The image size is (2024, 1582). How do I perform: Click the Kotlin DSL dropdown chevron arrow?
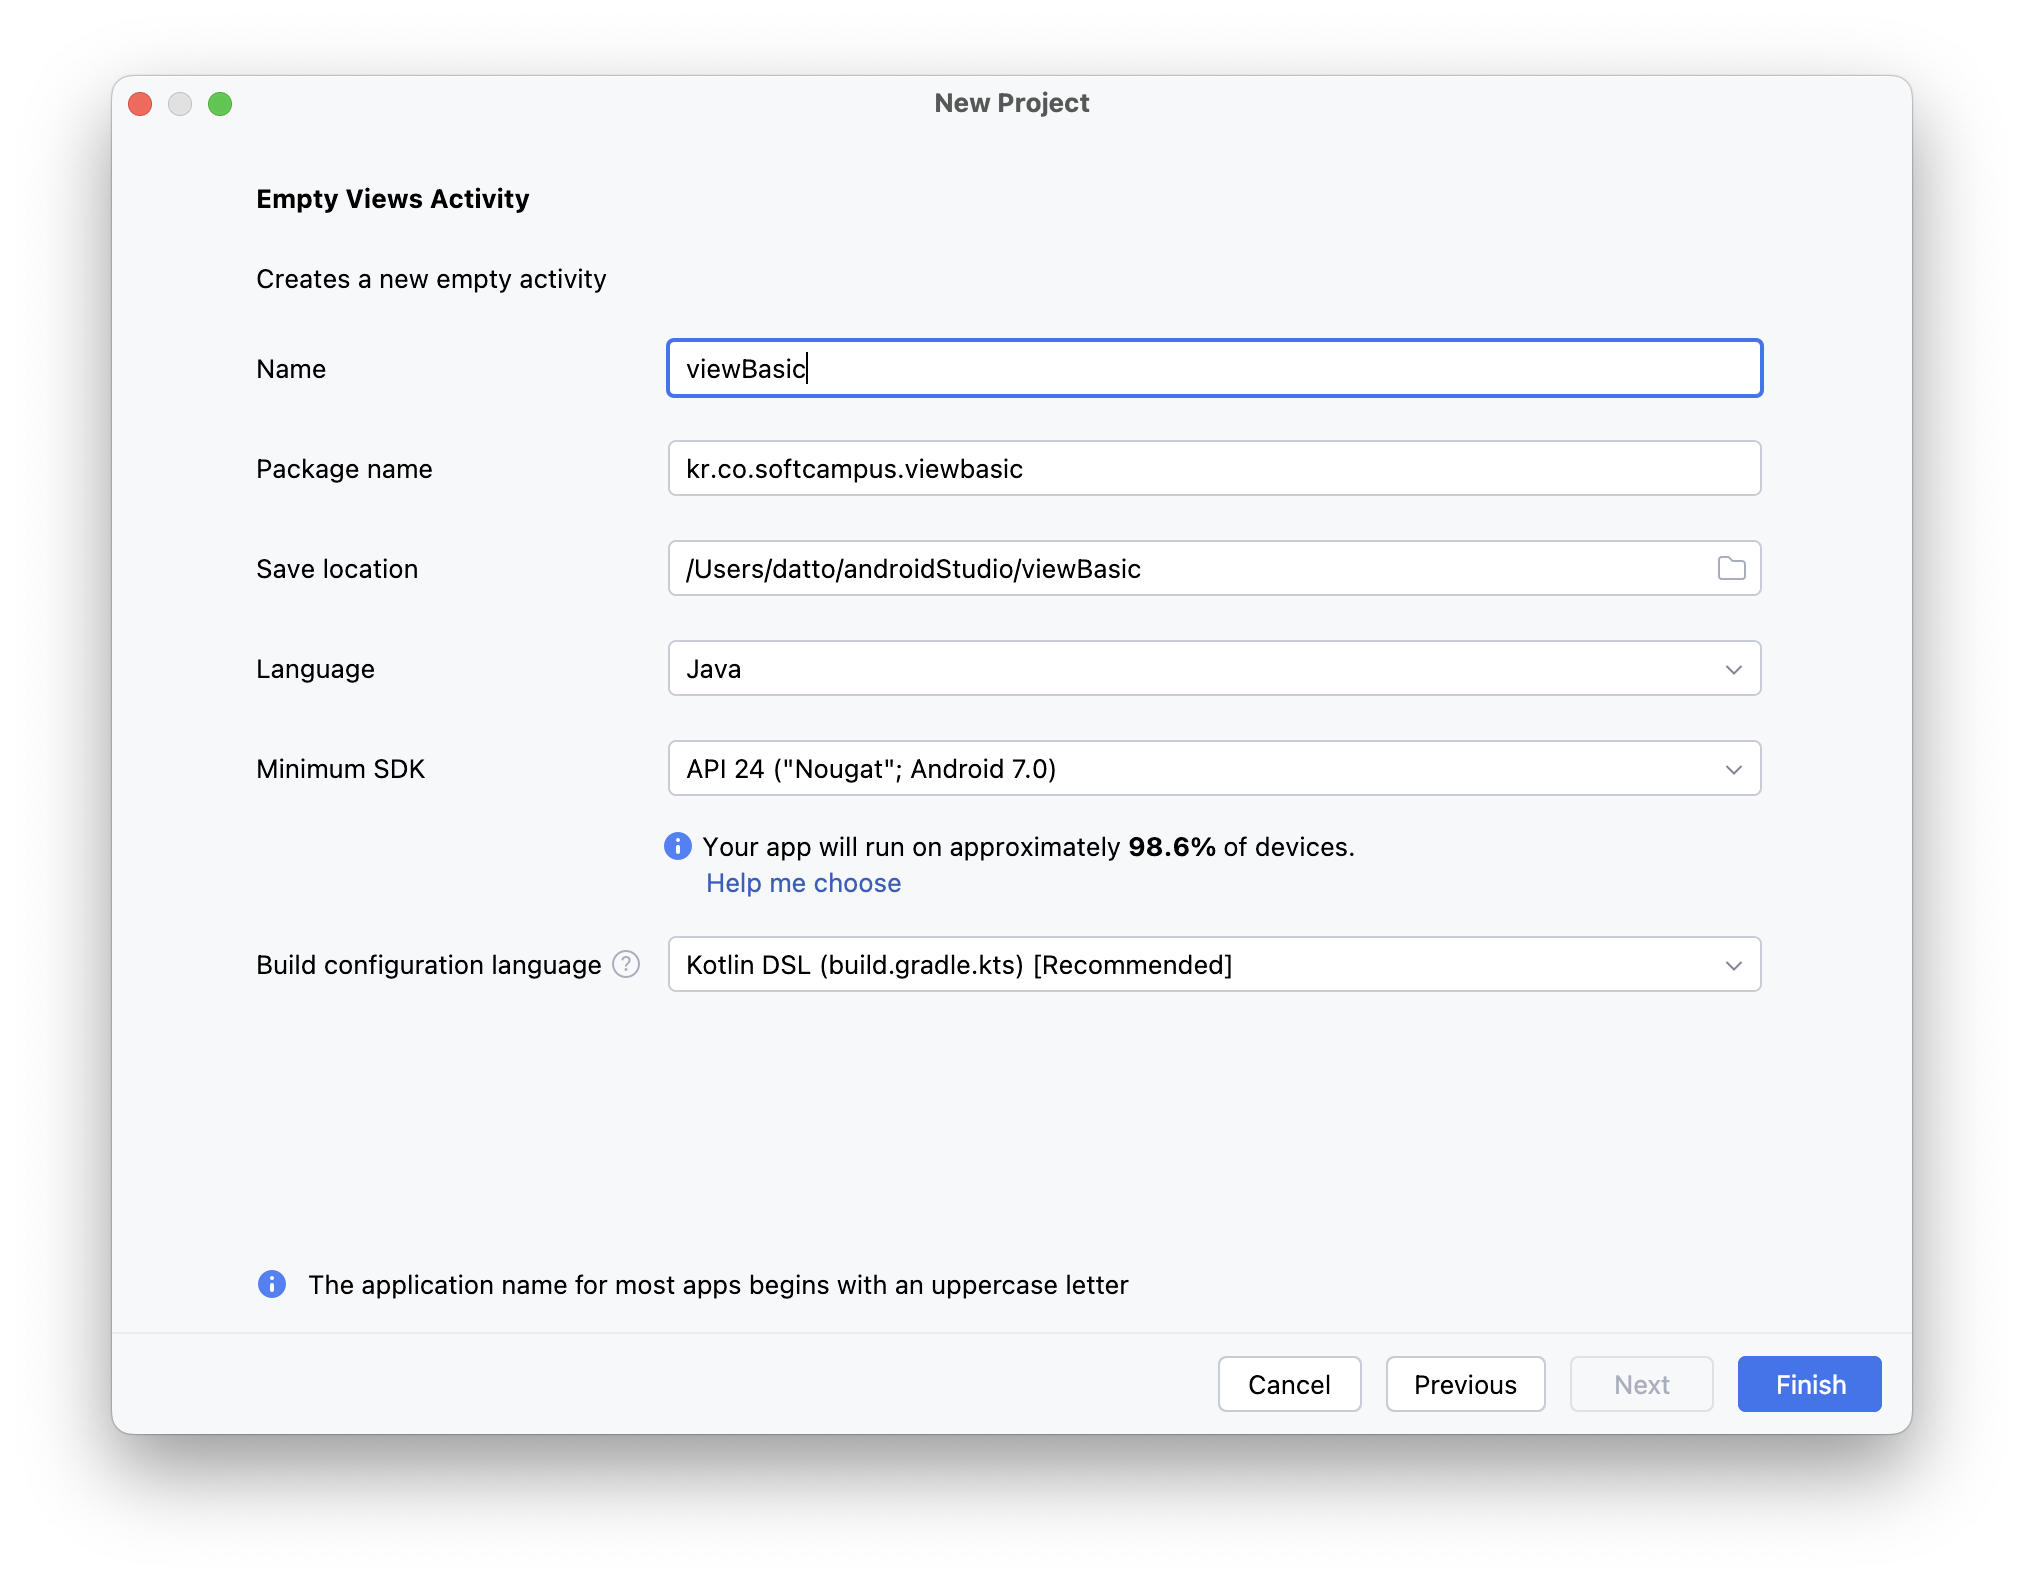(1733, 965)
